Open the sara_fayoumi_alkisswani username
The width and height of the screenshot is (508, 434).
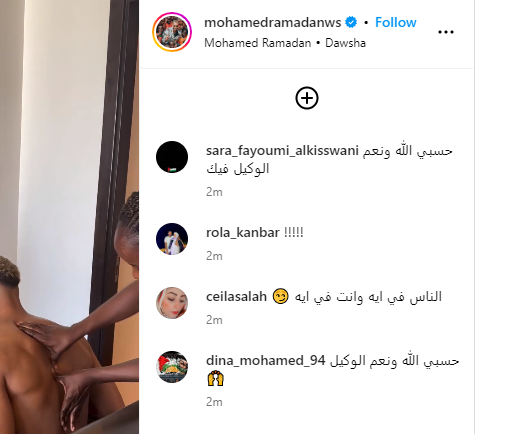[x=282, y=151]
